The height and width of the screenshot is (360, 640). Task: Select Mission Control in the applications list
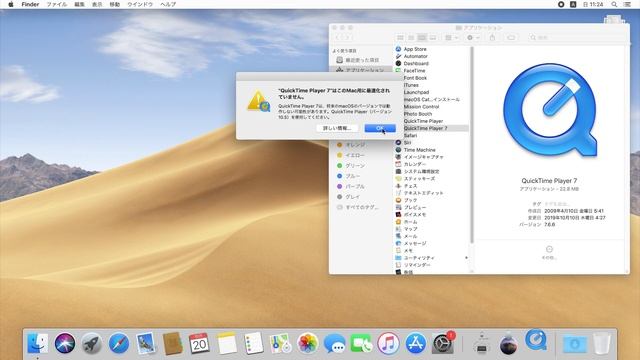pos(421,107)
